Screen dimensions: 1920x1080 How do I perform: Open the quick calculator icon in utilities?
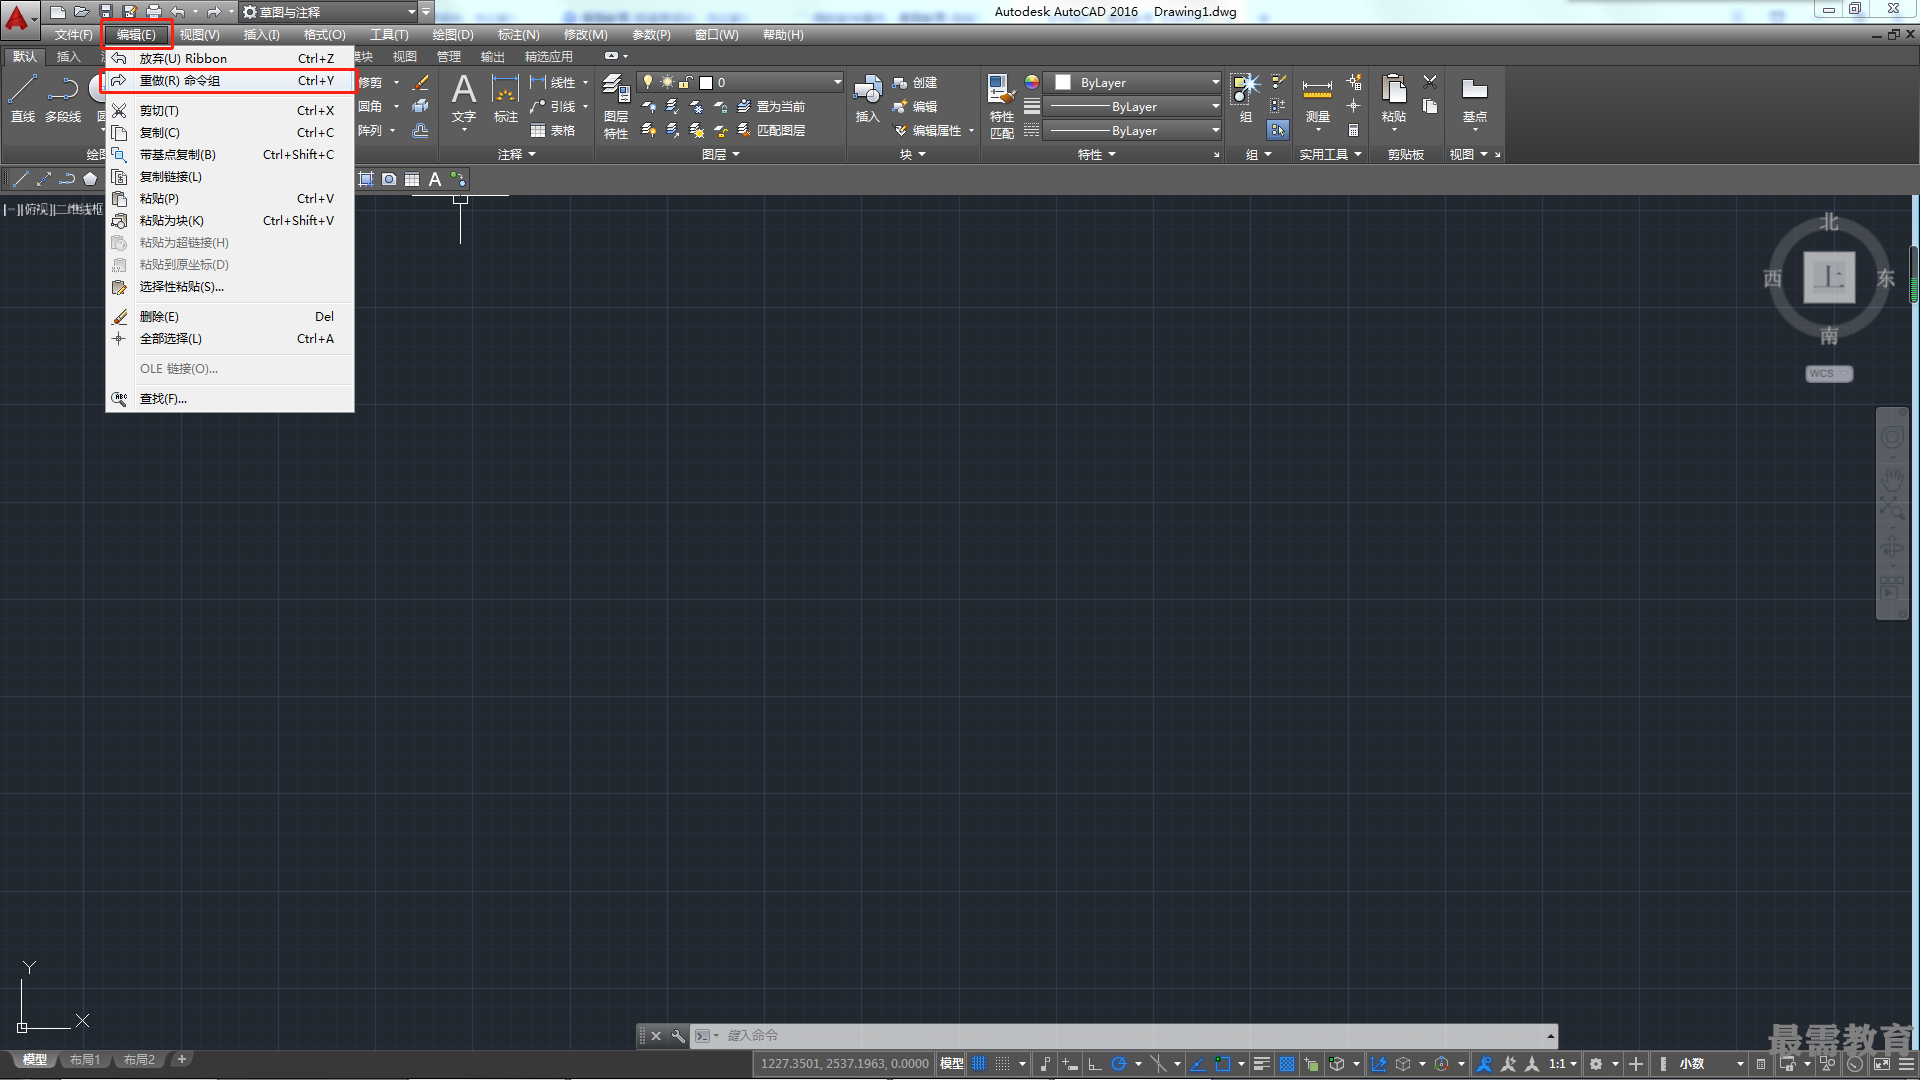point(1353,130)
